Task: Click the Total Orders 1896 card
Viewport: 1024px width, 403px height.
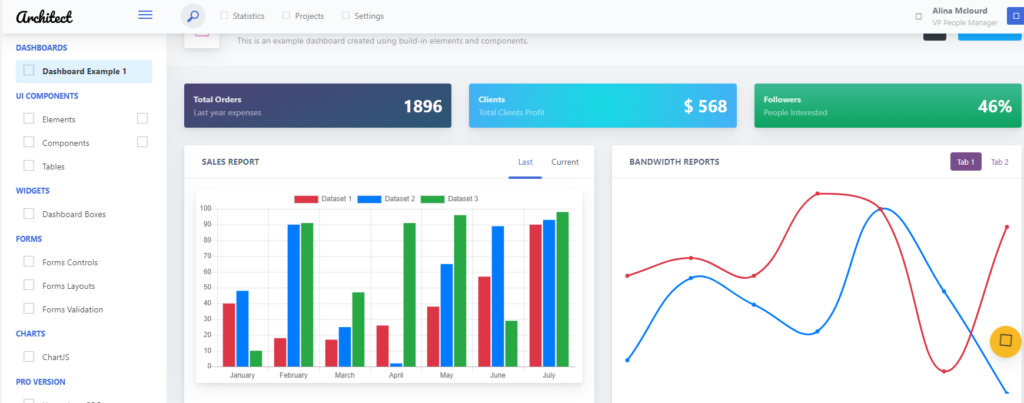Action: [317, 105]
